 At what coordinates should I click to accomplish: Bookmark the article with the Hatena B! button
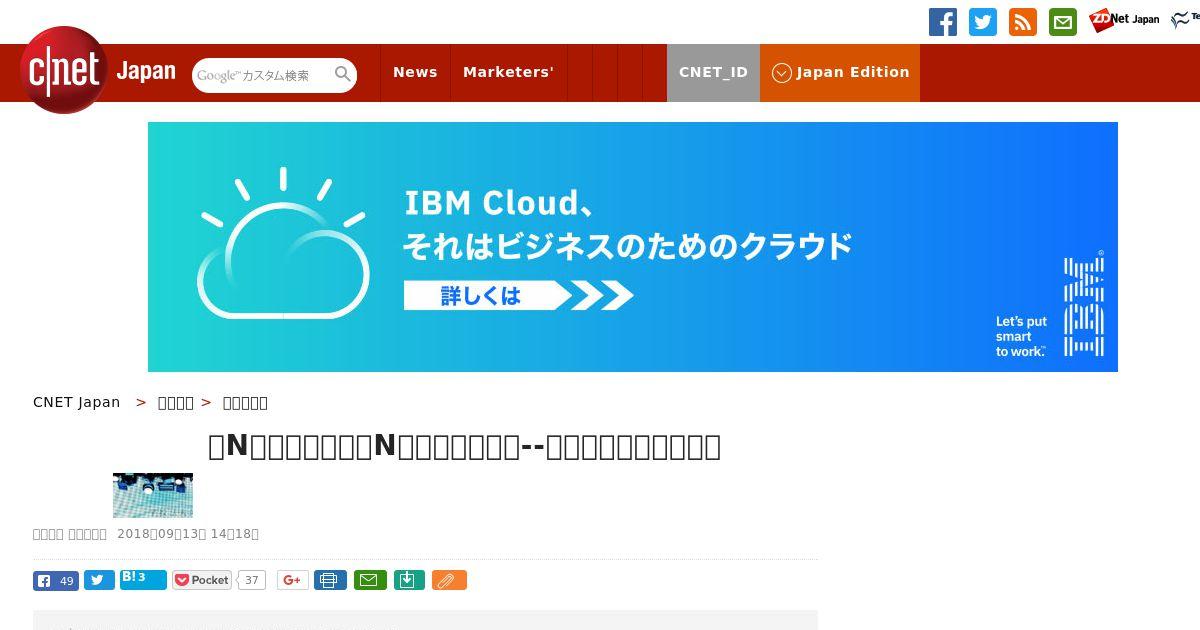143,579
